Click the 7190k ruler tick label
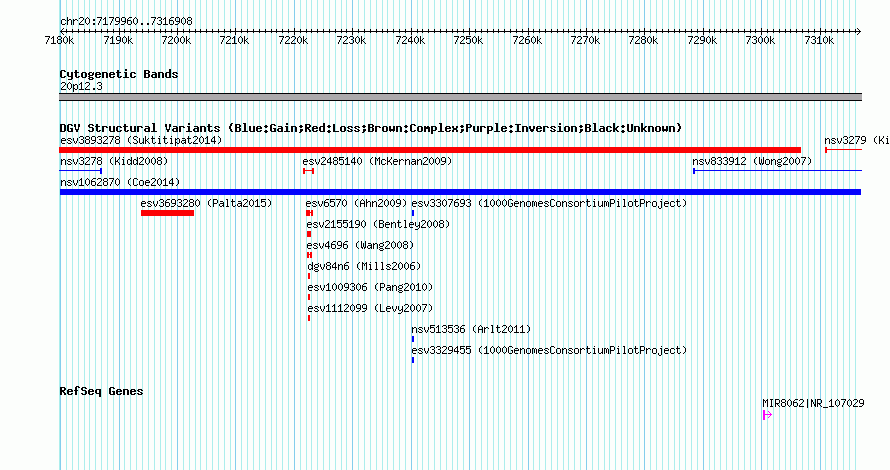Viewport: 890px width, 470px height. tap(118, 40)
